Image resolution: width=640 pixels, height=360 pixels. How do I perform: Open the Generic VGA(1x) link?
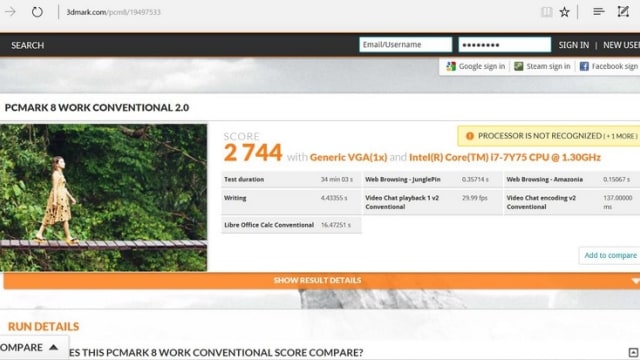348,158
